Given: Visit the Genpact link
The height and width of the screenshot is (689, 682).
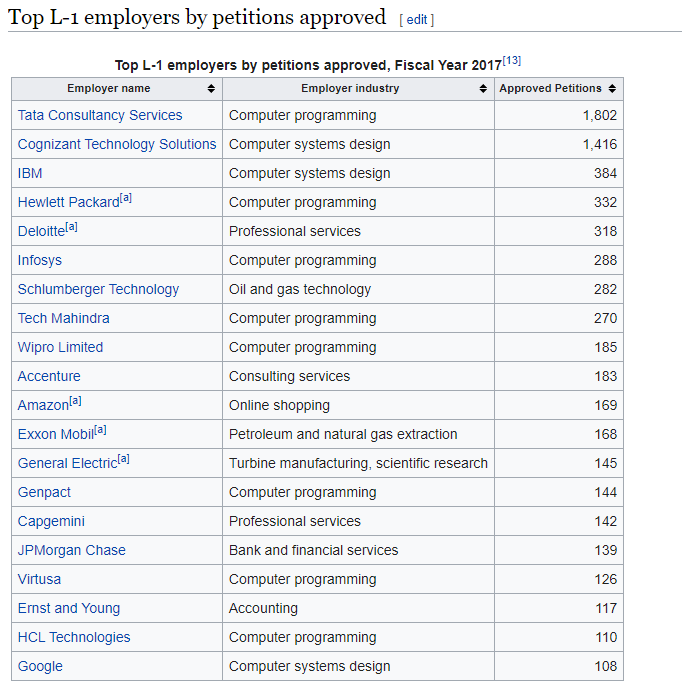Looking at the screenshot, I should point(44,492).
